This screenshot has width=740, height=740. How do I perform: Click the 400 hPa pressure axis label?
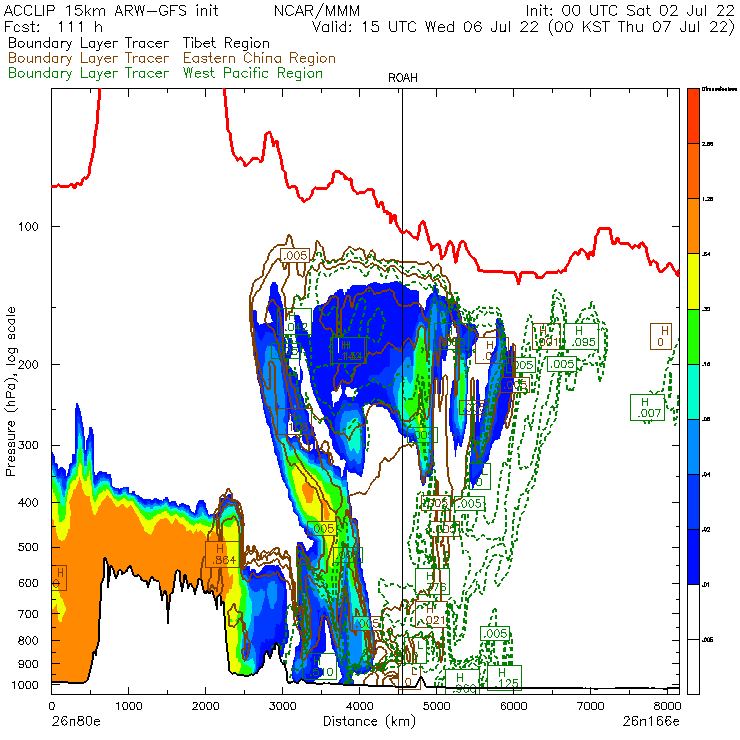click(x=28, y=503)
